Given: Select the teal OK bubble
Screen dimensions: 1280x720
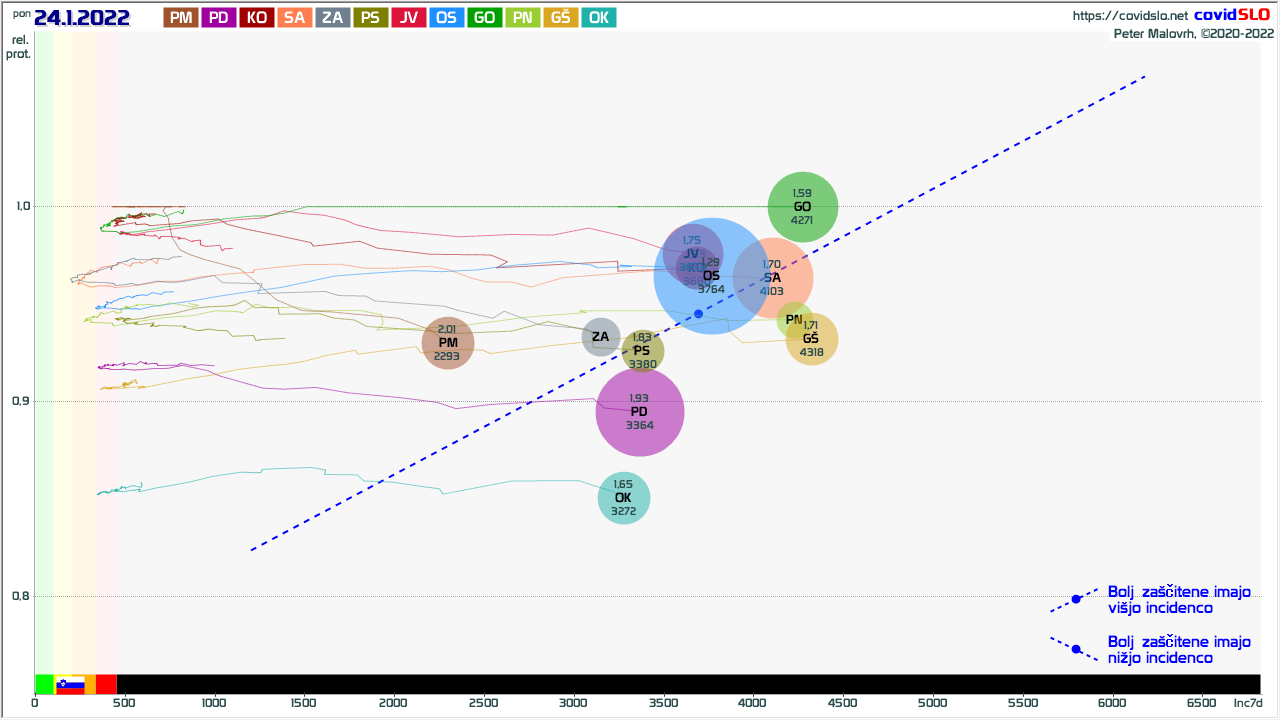Looking at the screenshot, I should point(624,498).
